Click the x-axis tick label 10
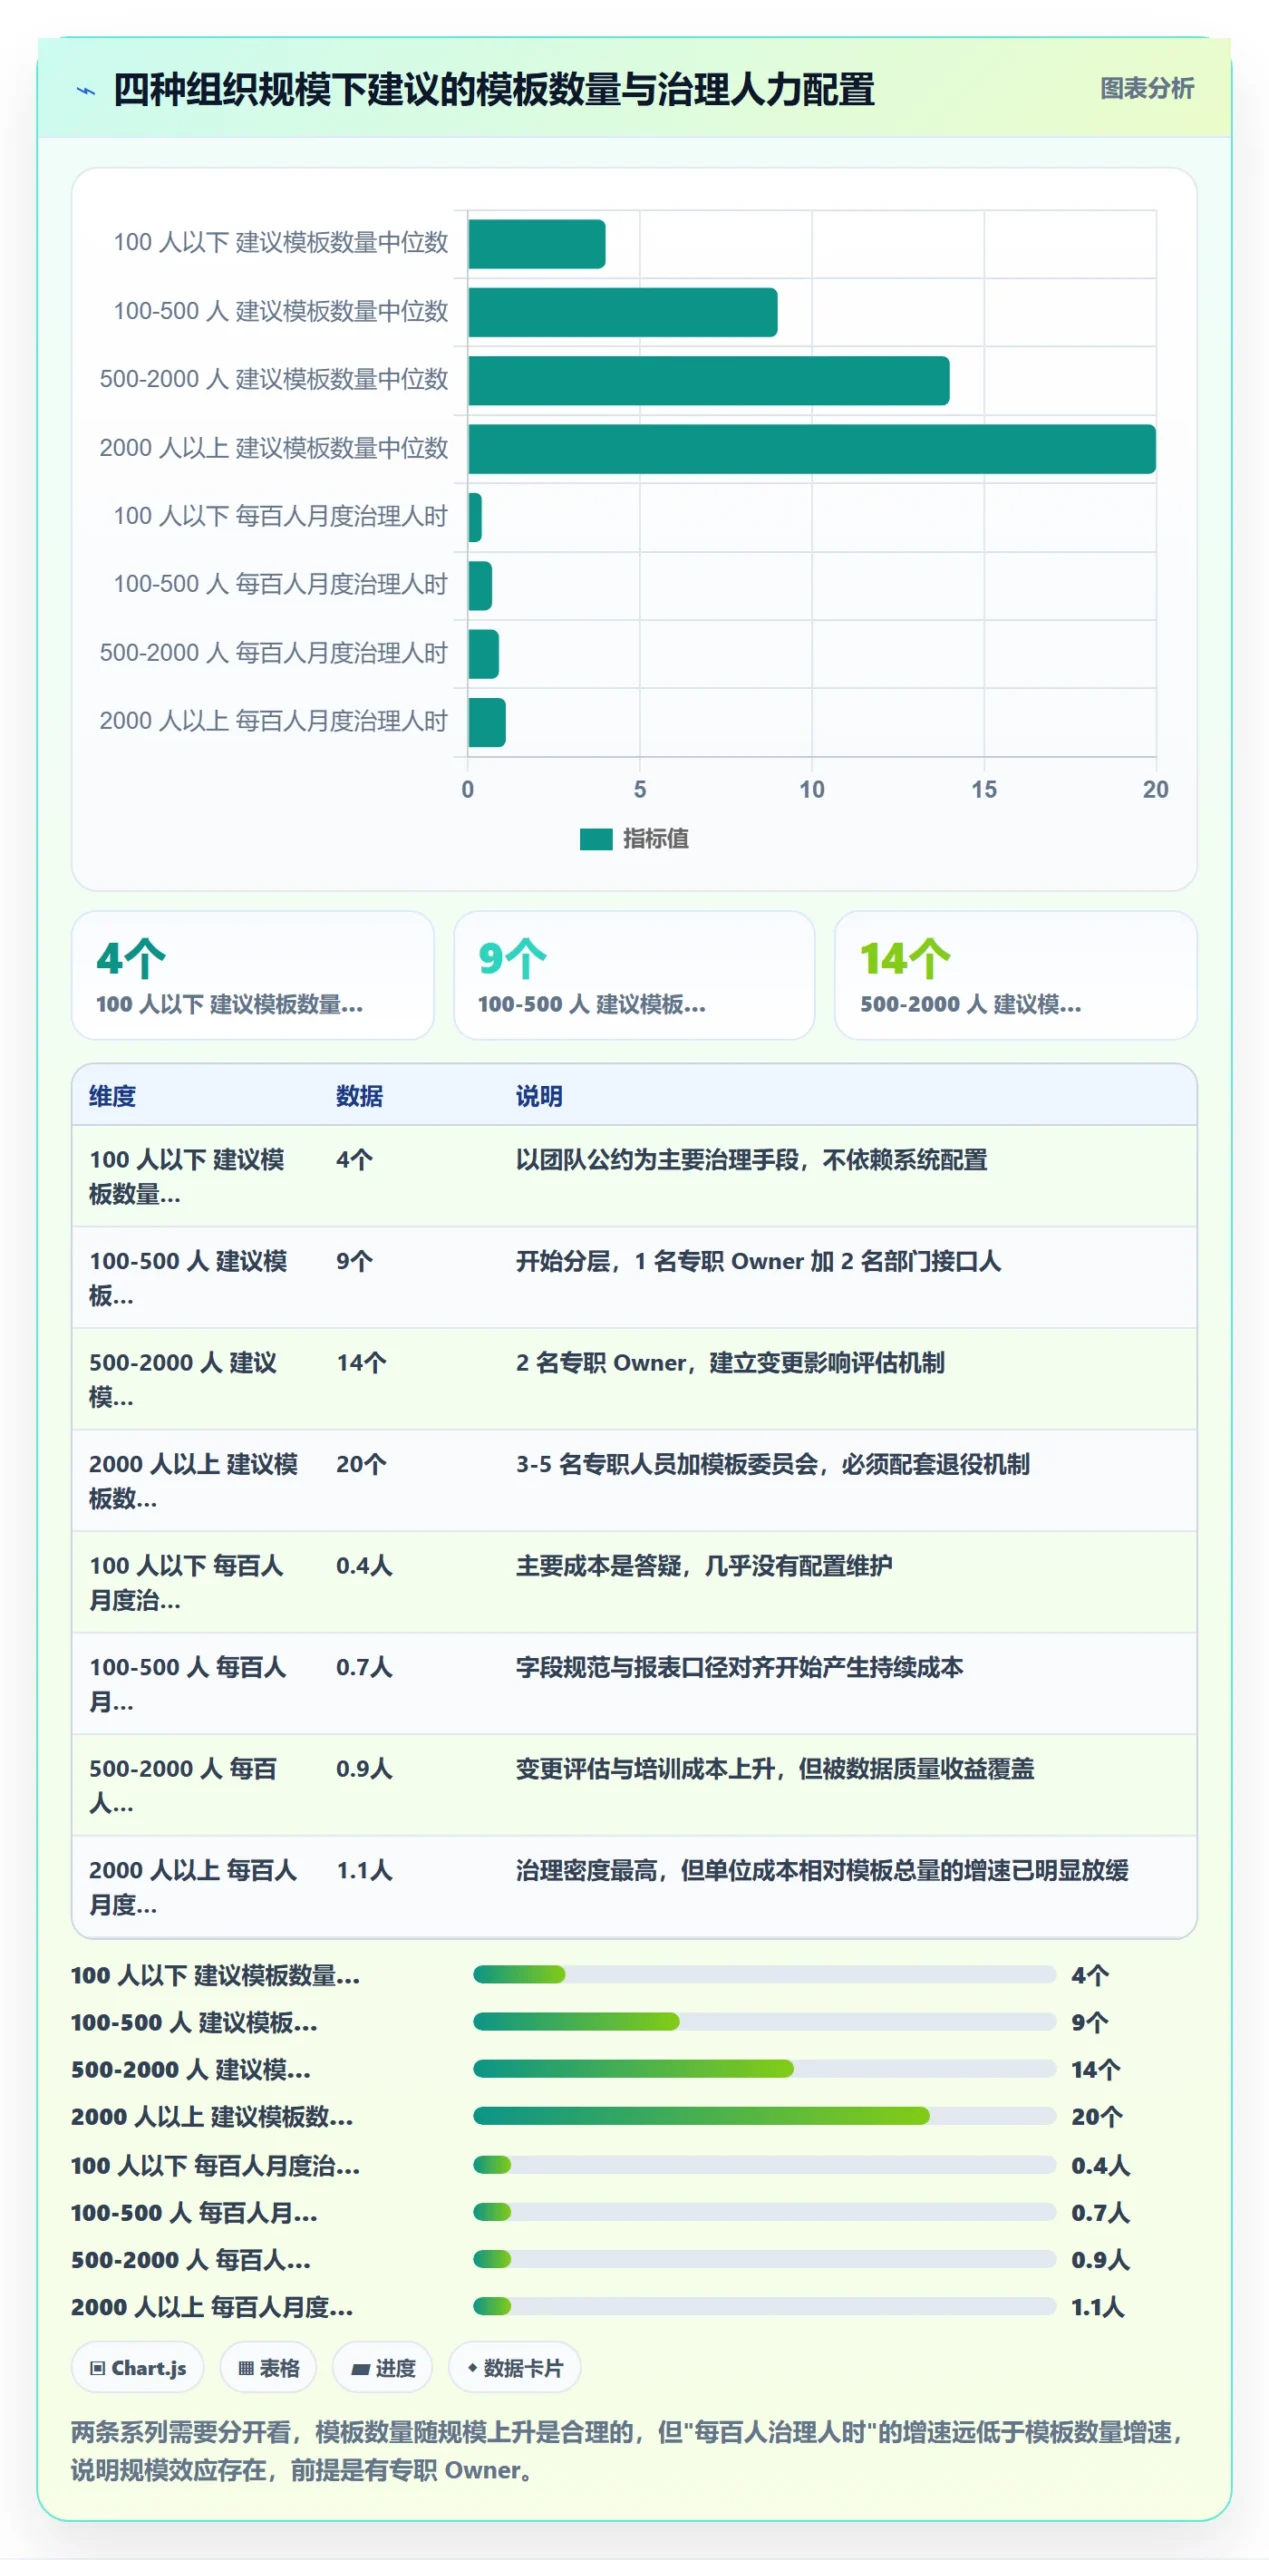Viewport: 1269px width, 2560px height. [x=811, y=789]
